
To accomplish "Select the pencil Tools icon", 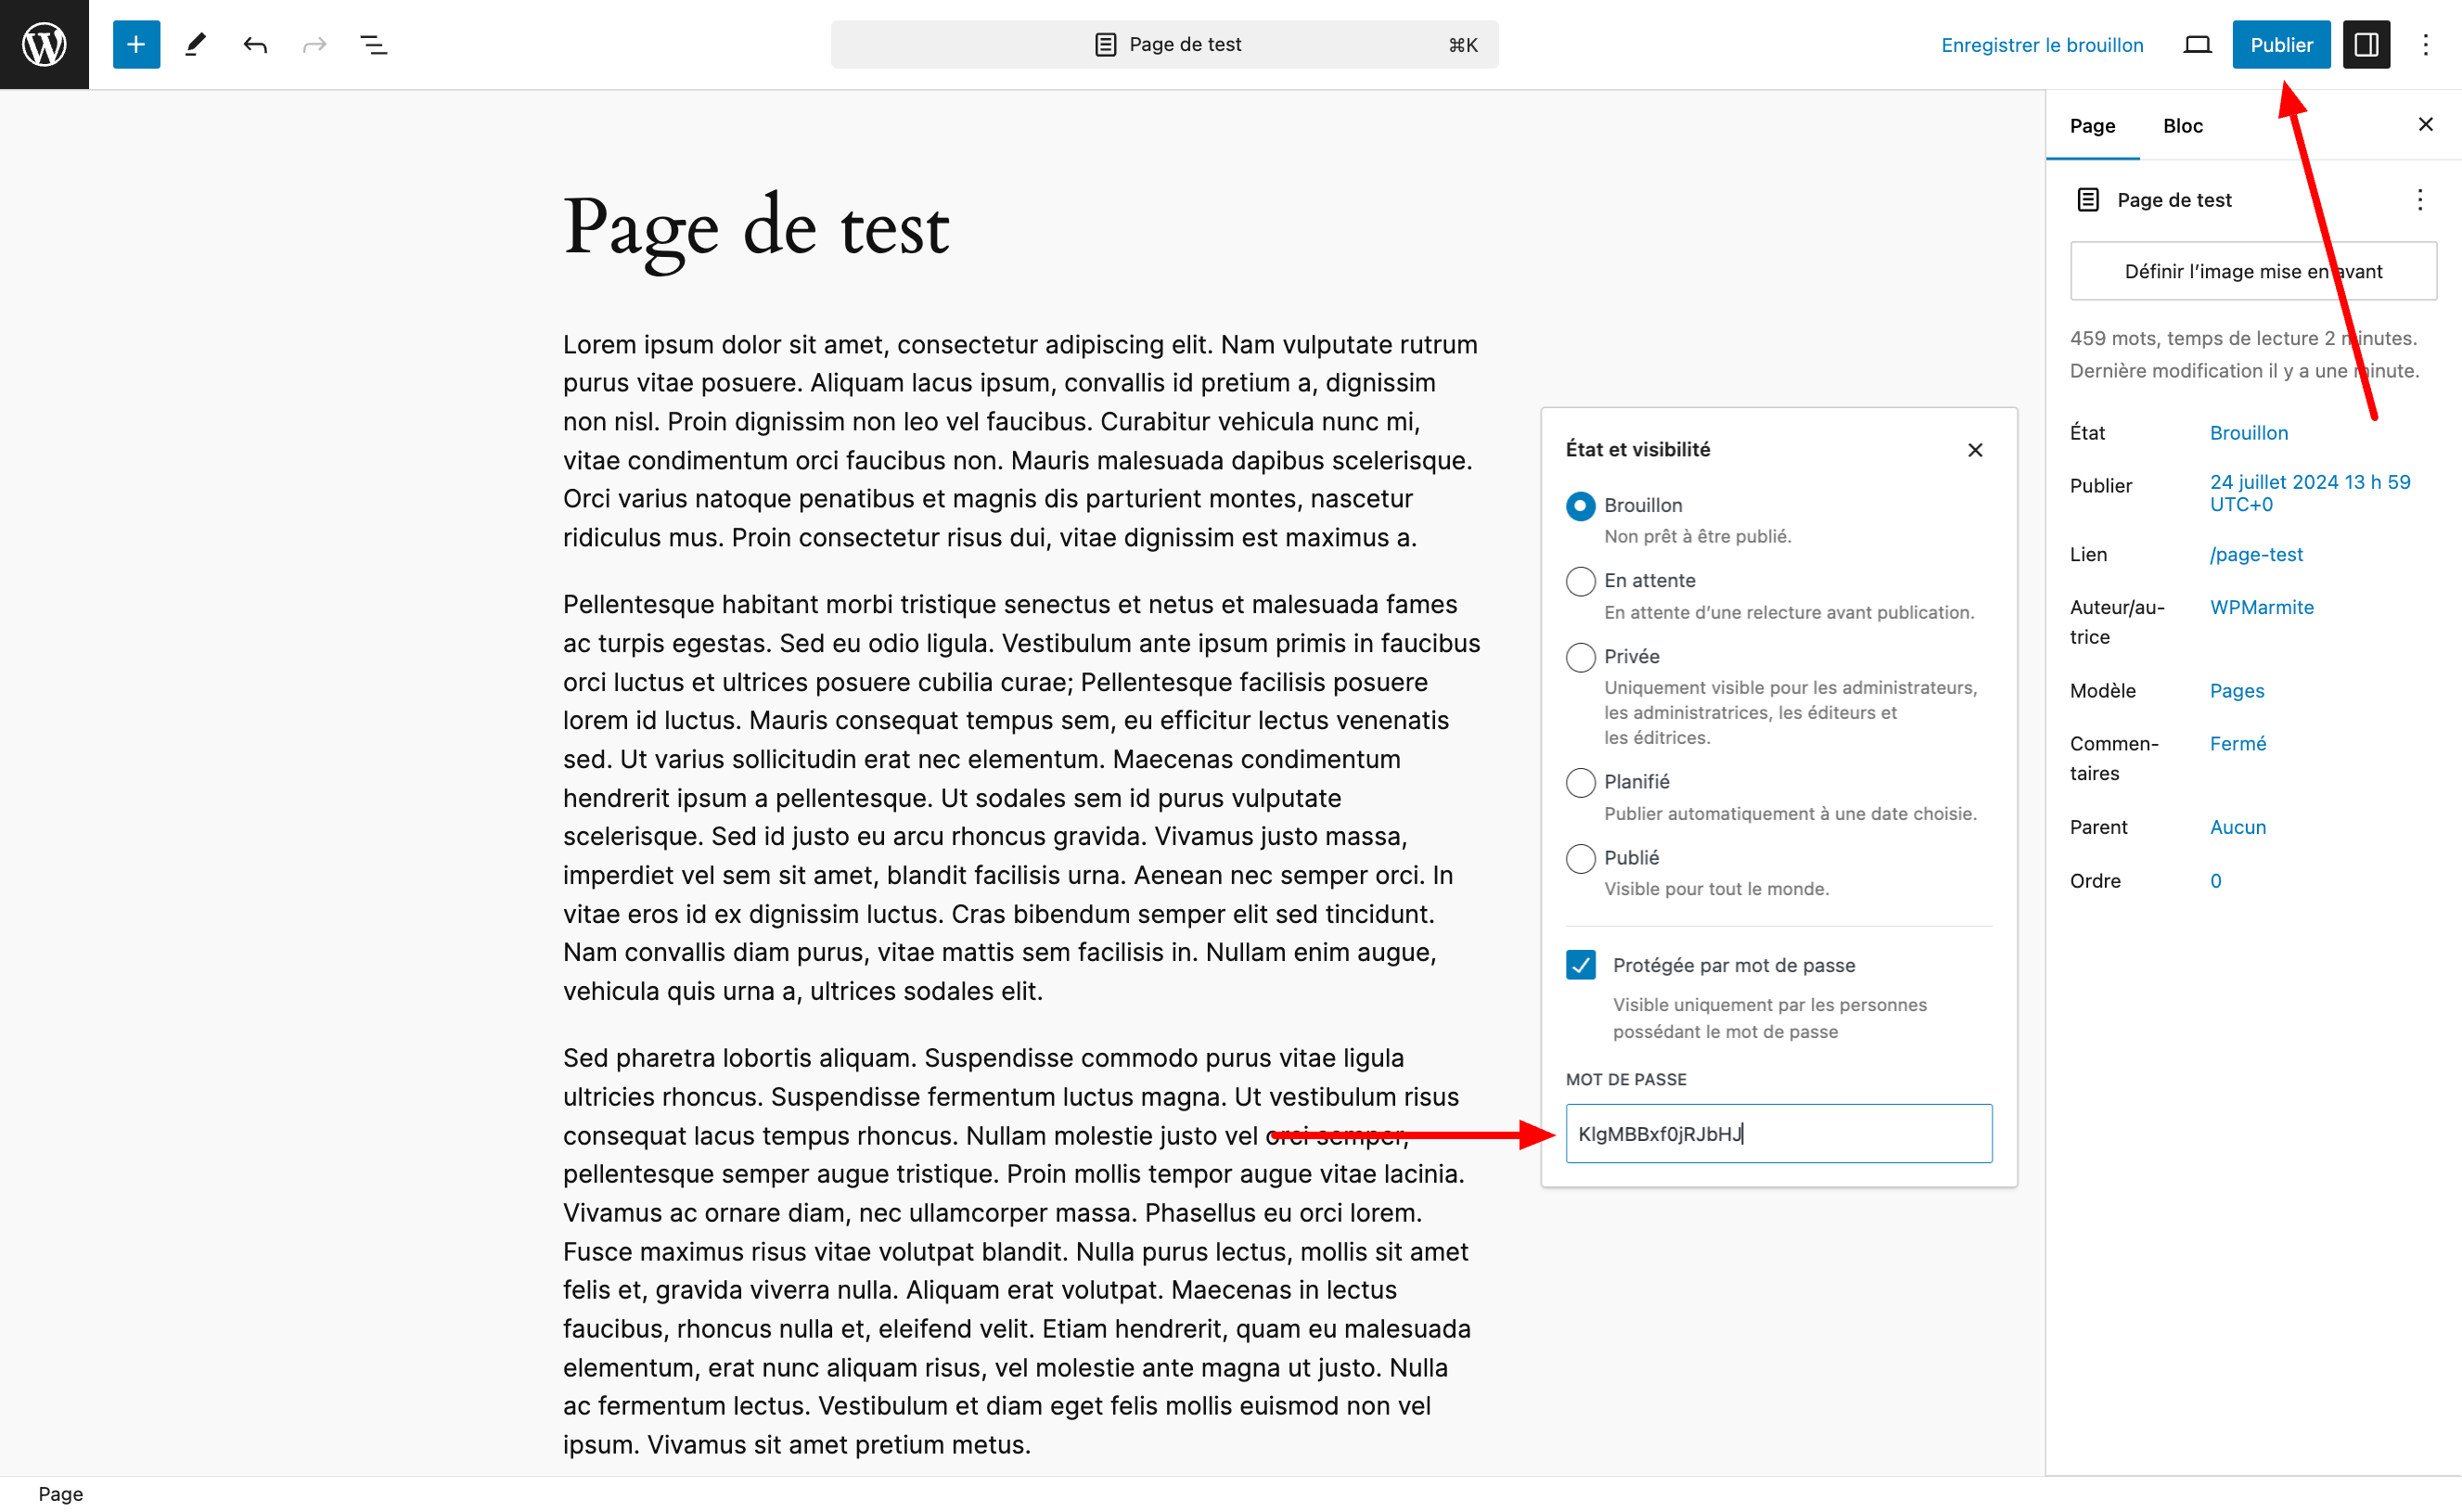I will pos(196,44).
